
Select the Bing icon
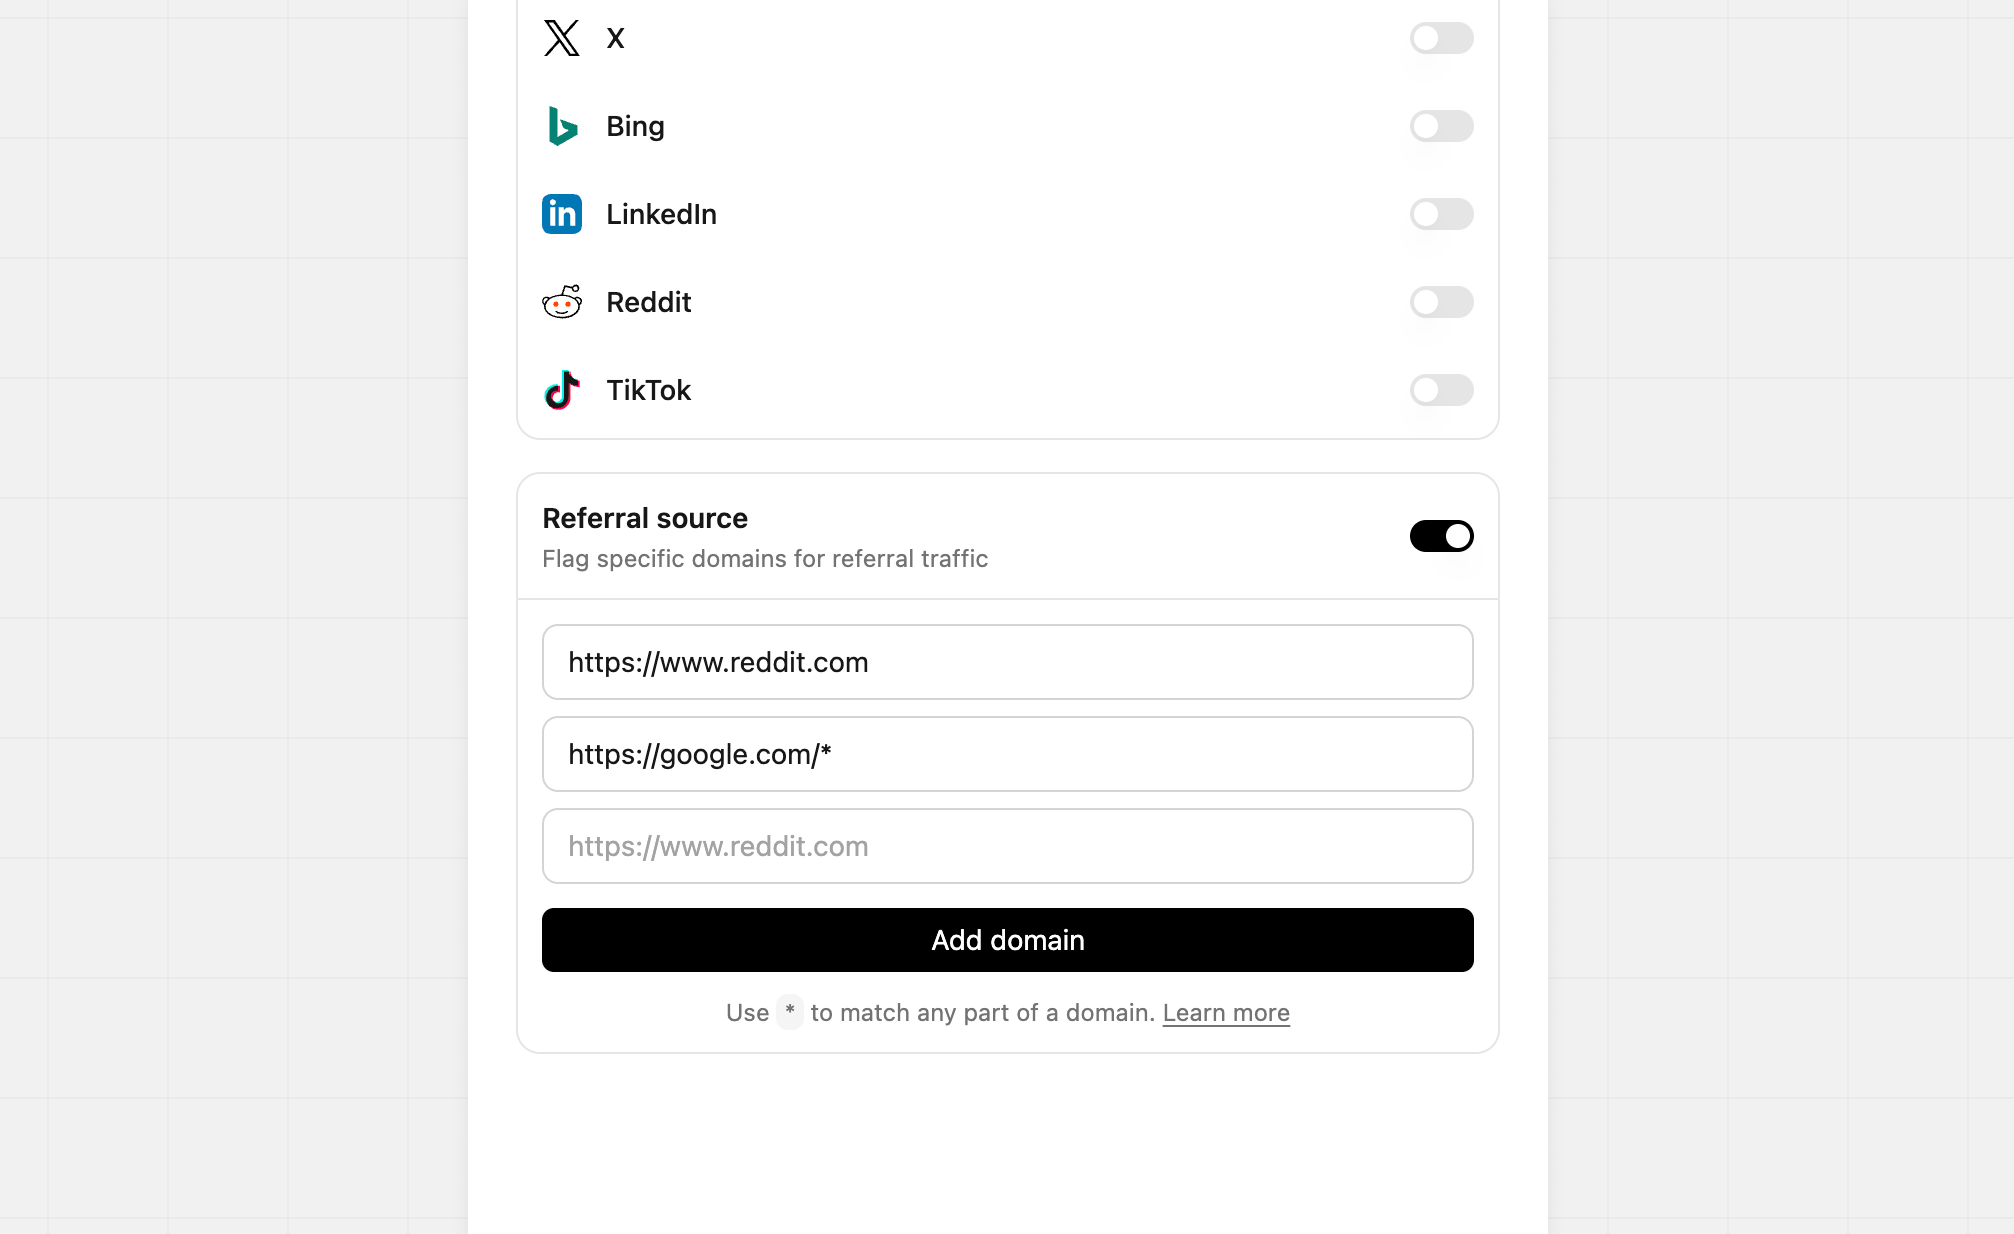pos(562,126)
